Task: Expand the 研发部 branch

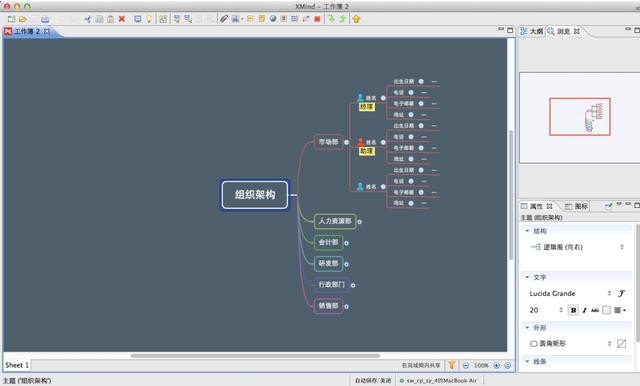Action: (346, 264)
